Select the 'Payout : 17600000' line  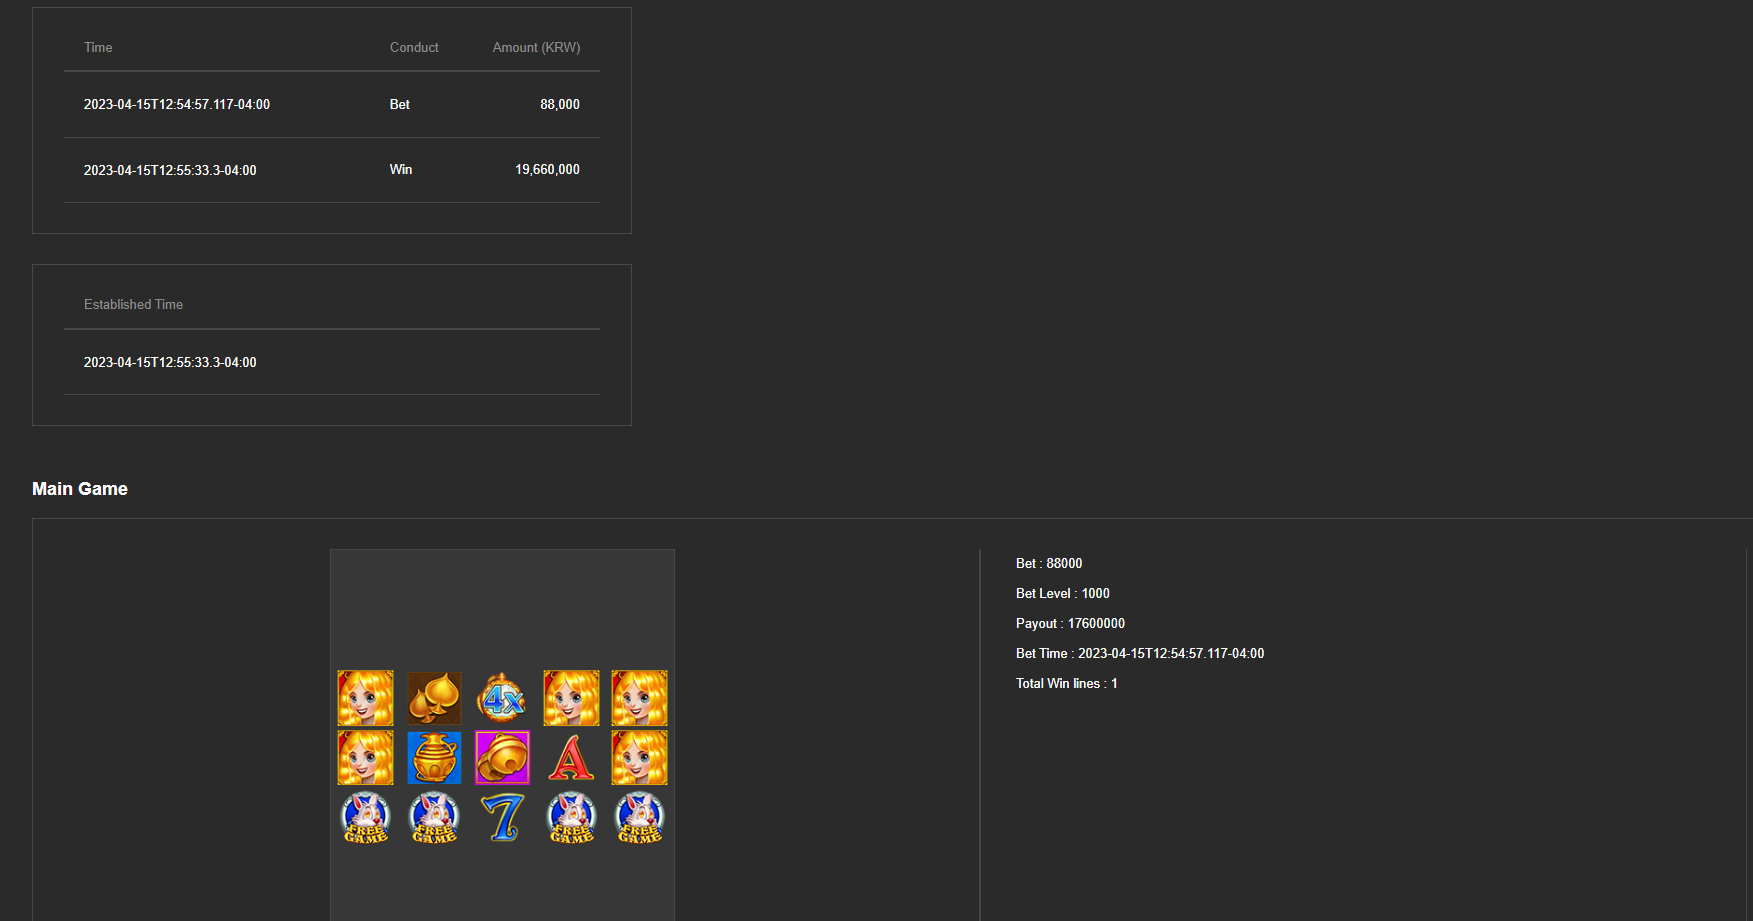click(1070, 623)
